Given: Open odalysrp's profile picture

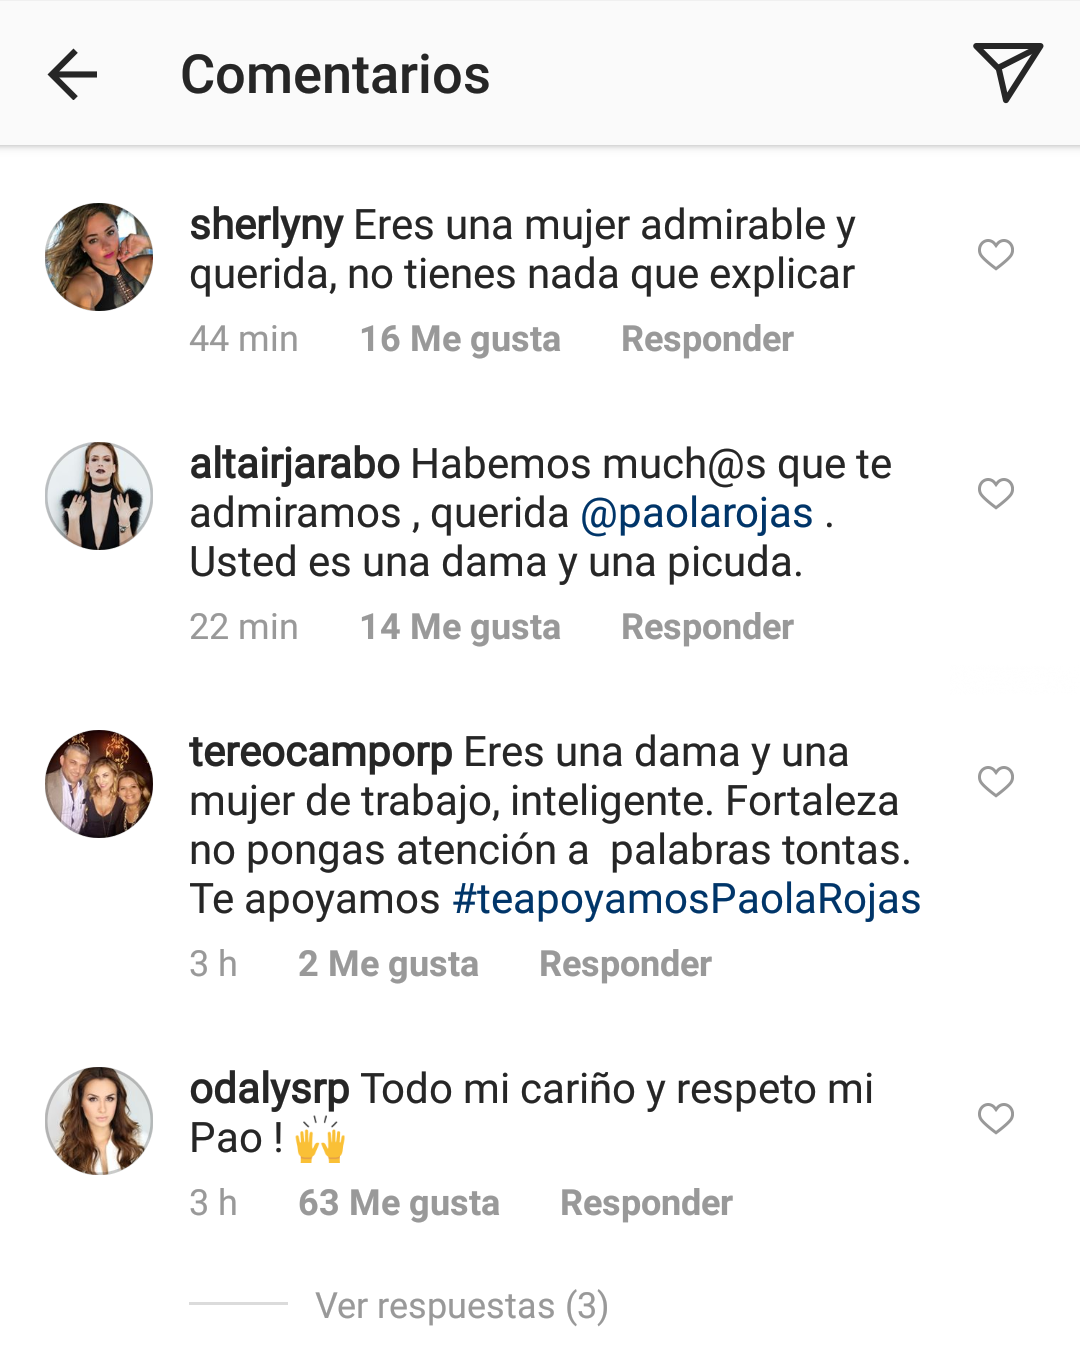Looking at the screenshot, I should tap(99, 1121).
